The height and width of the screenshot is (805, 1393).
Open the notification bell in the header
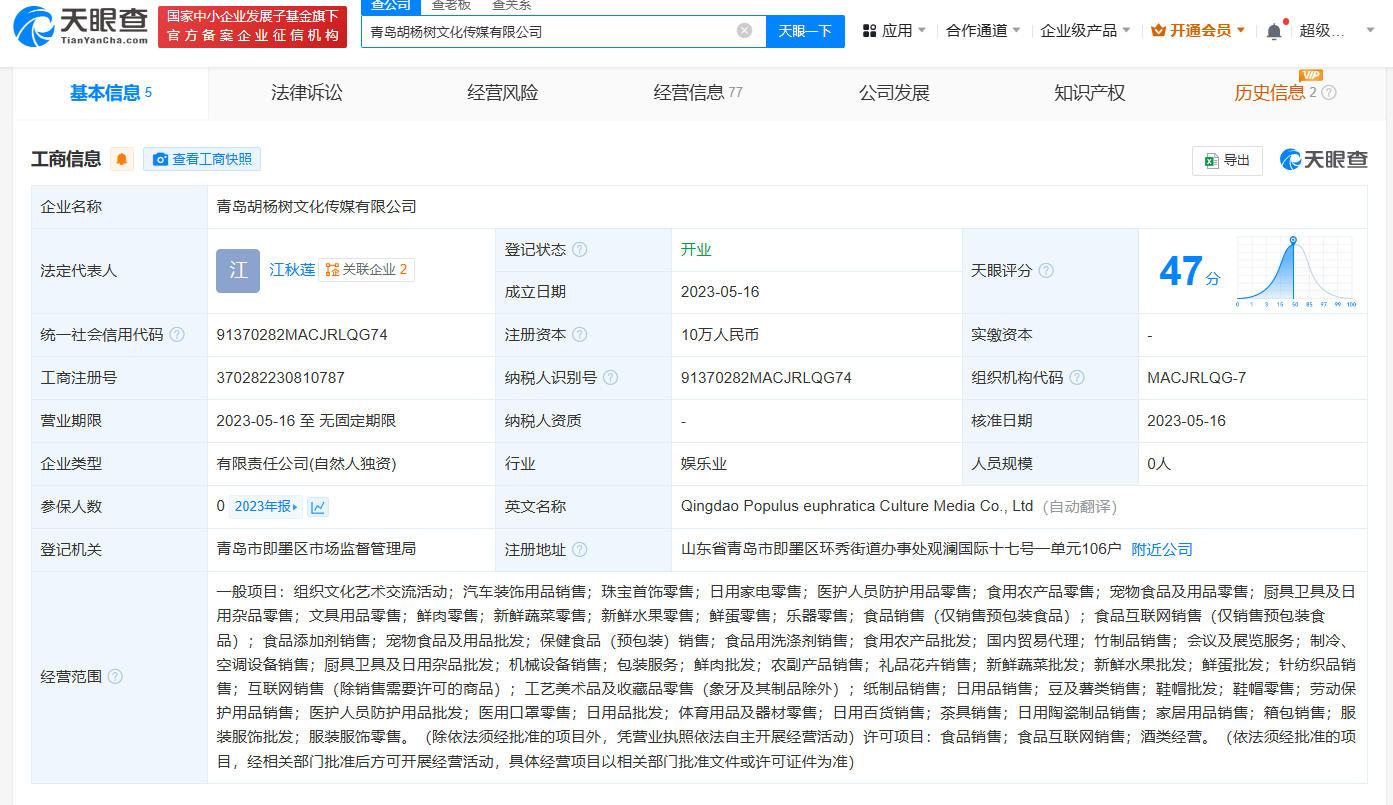tap(1273, 31)
